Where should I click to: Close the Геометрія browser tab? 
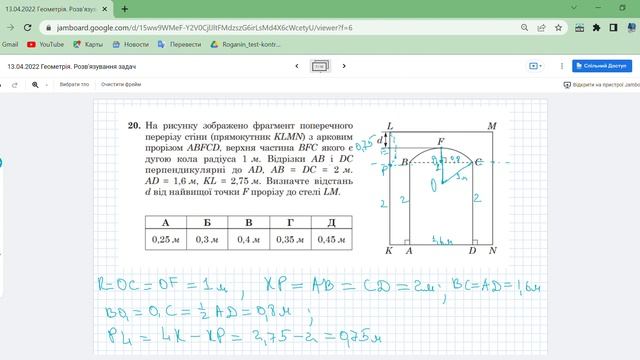click(105, 9)
